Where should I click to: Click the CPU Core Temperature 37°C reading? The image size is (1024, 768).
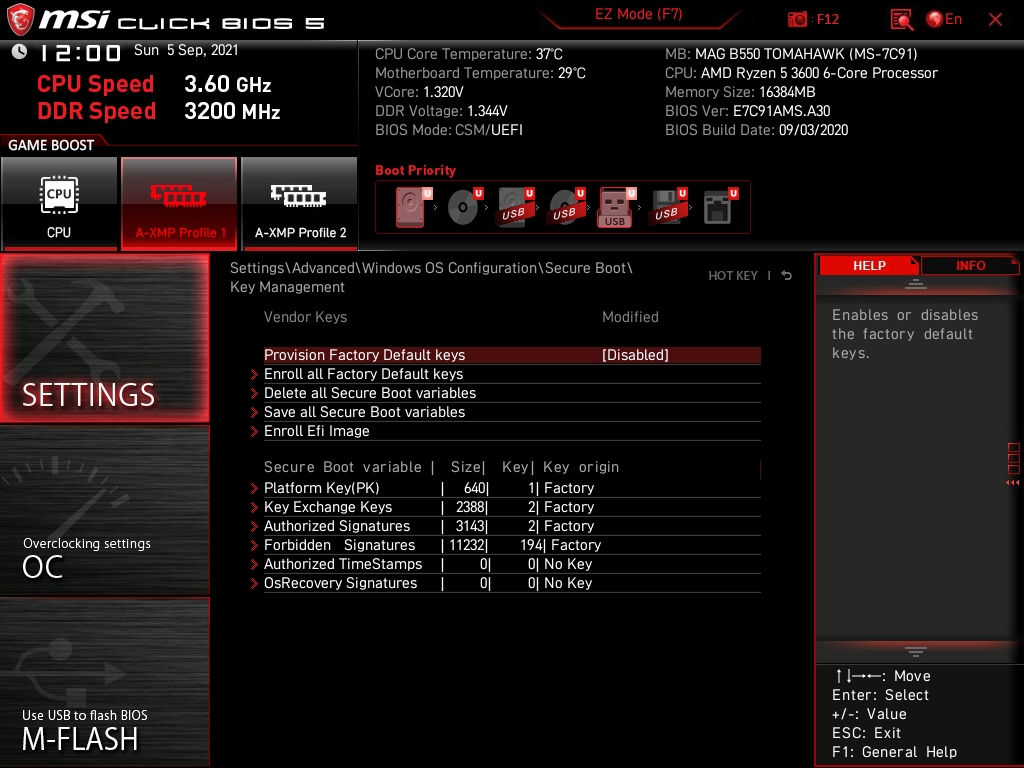pos(469,54)
